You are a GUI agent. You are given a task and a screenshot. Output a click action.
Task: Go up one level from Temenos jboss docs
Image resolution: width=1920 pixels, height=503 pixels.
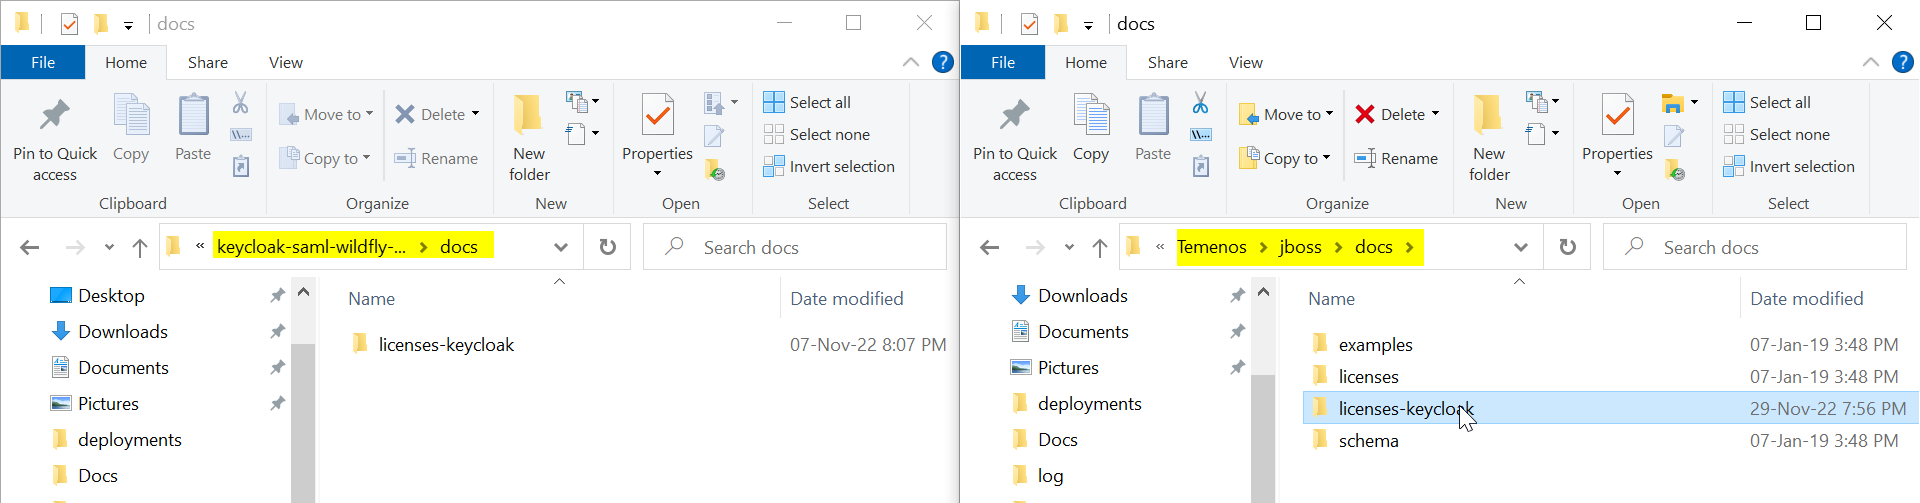click(1100, 247)
